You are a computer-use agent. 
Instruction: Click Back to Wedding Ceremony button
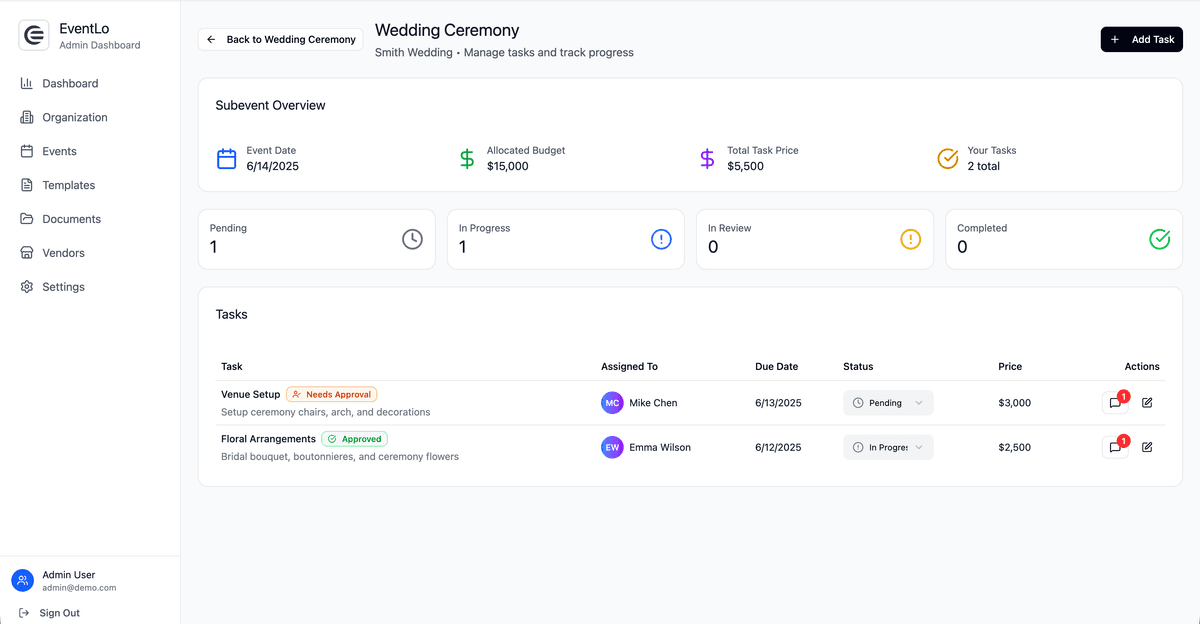tap(281, 40)
